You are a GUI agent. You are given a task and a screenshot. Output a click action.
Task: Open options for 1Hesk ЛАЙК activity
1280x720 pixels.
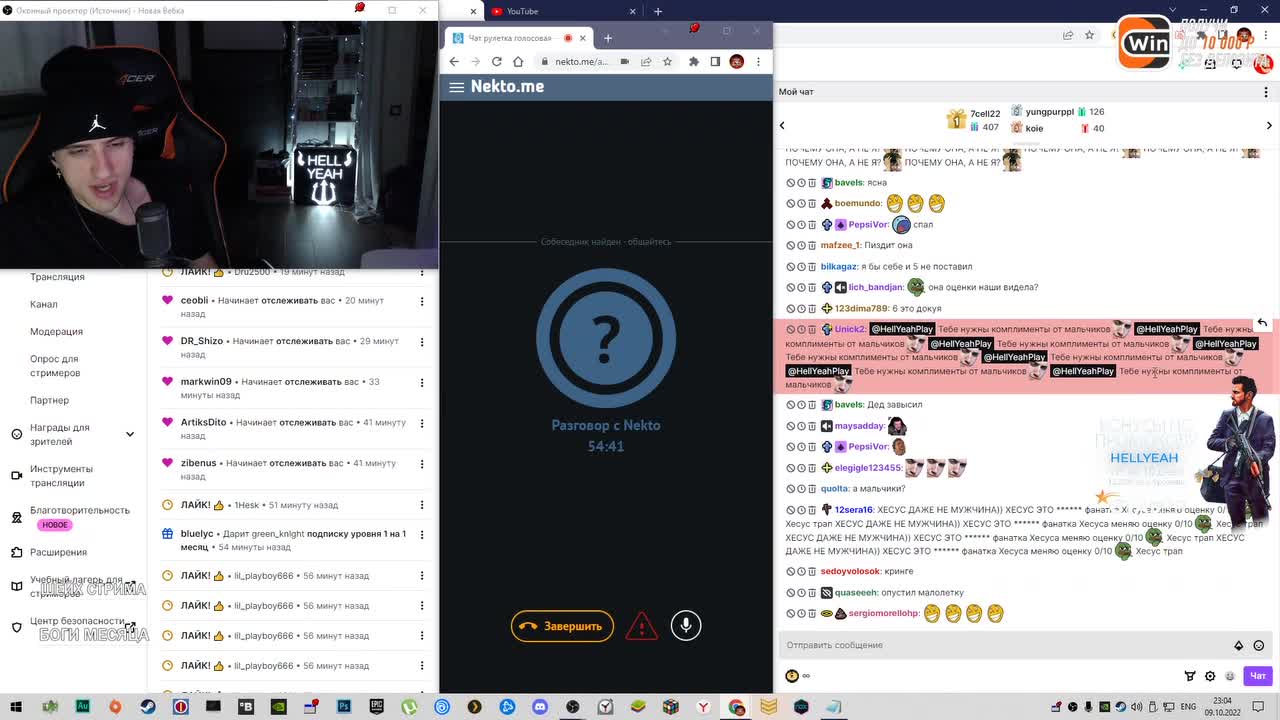[x=422, y=505]
